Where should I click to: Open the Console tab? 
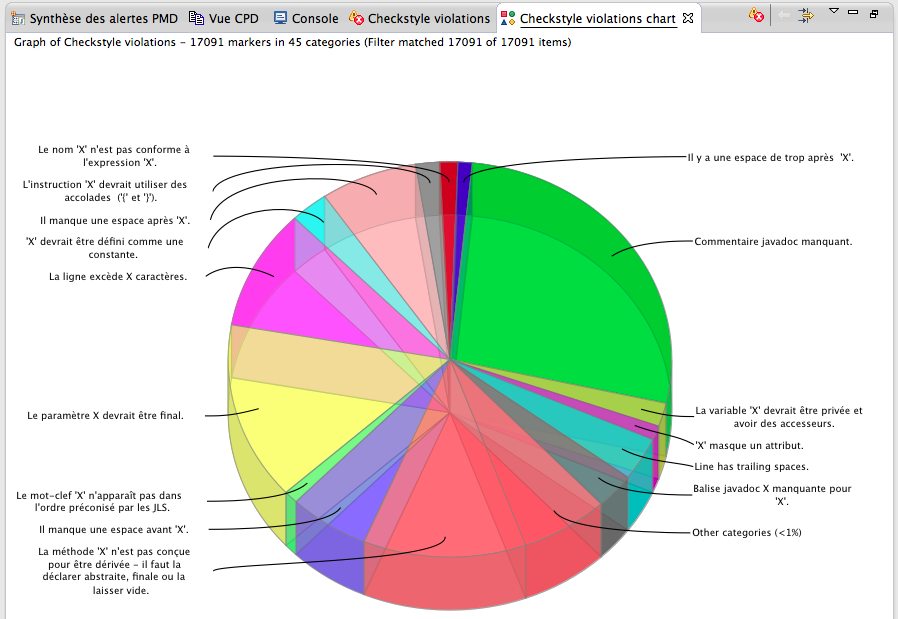[x=314, y=18]
